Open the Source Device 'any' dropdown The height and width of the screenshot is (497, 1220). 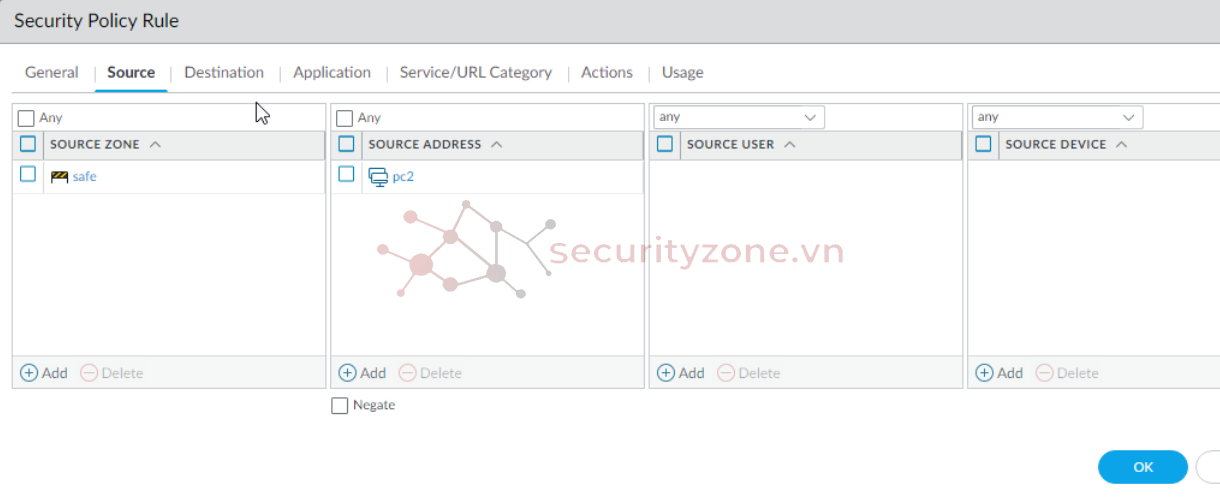coord(1057,117)
